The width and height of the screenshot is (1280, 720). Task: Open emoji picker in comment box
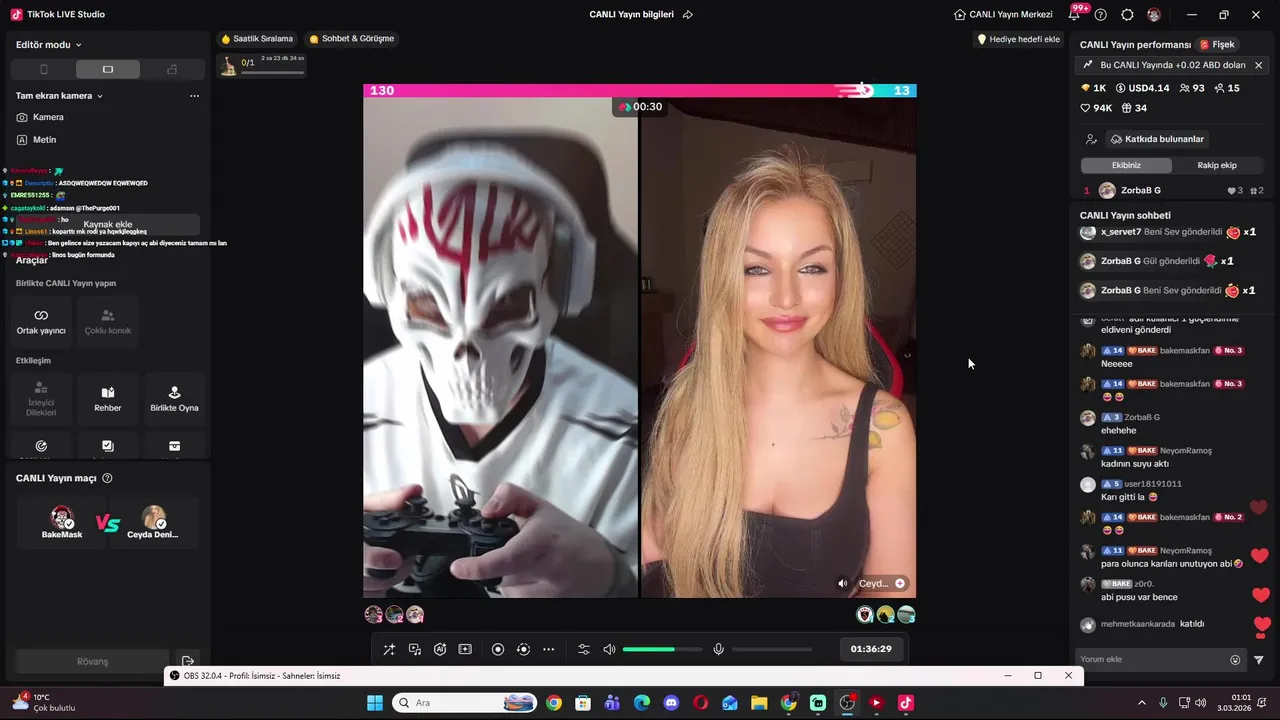1235,660
